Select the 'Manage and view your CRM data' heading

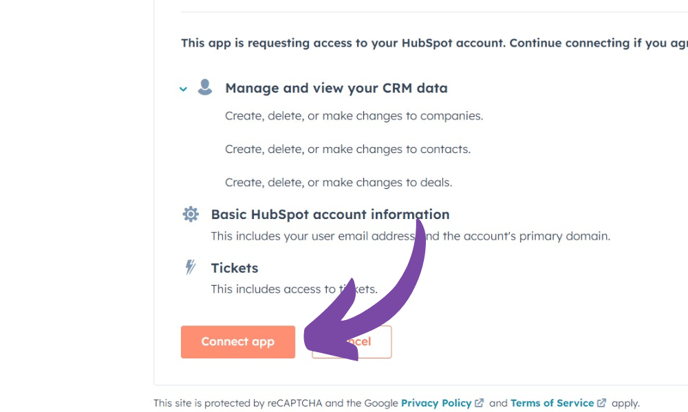[x=336, y=88]
